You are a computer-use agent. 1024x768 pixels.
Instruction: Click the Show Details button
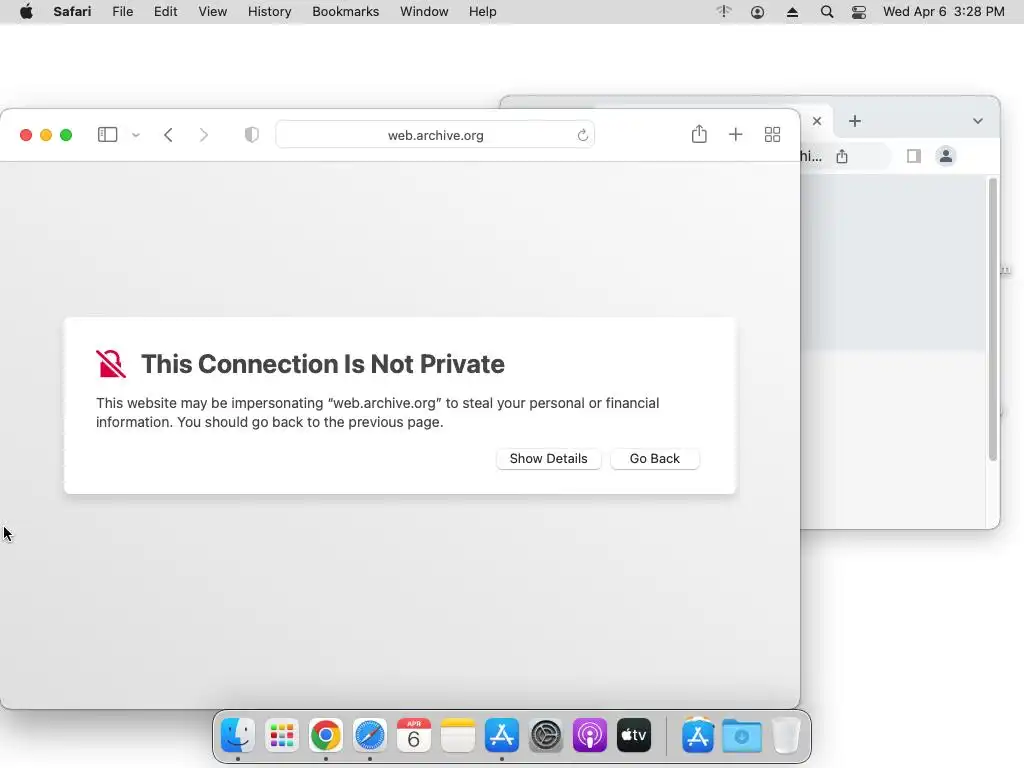point(549,458)
